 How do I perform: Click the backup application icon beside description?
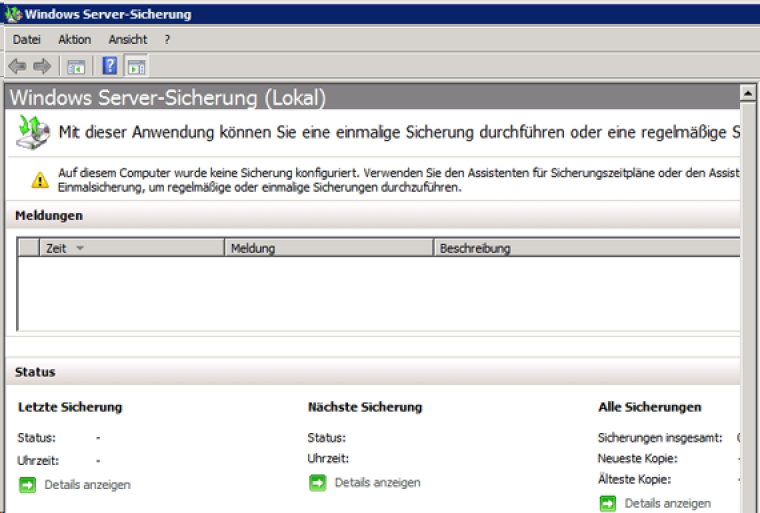click(33, 132)
